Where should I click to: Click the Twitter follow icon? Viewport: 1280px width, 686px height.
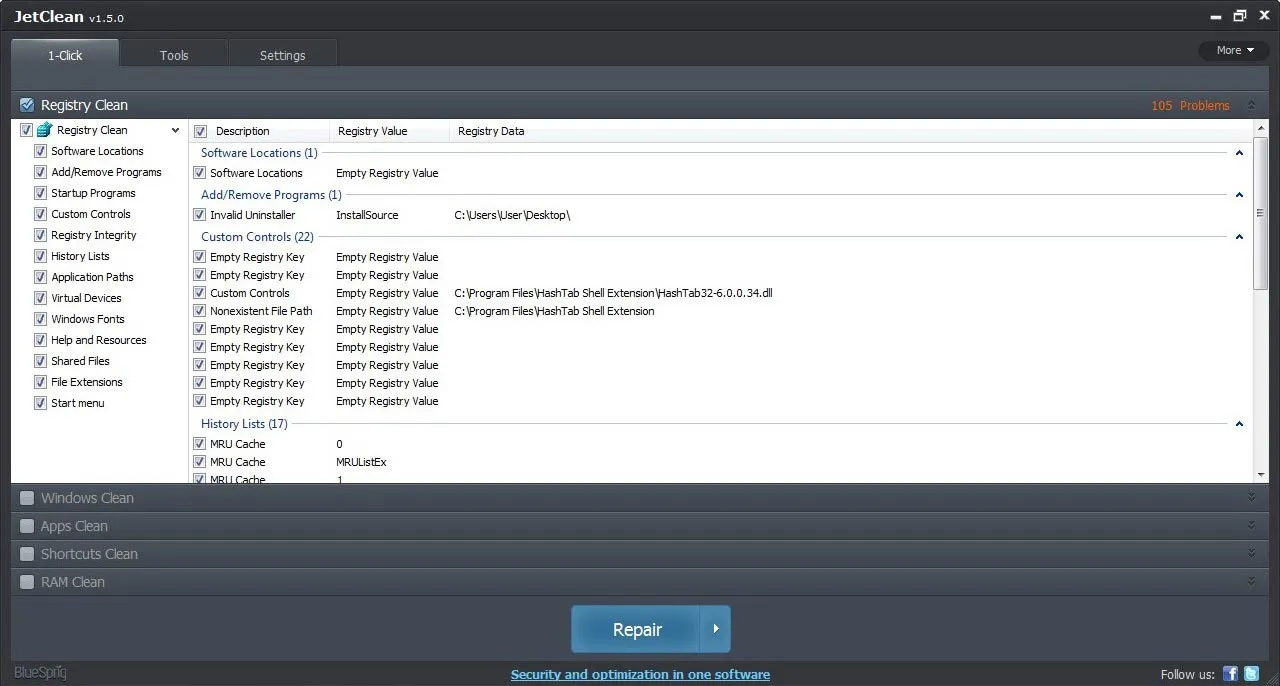(x=1252, y=673)
